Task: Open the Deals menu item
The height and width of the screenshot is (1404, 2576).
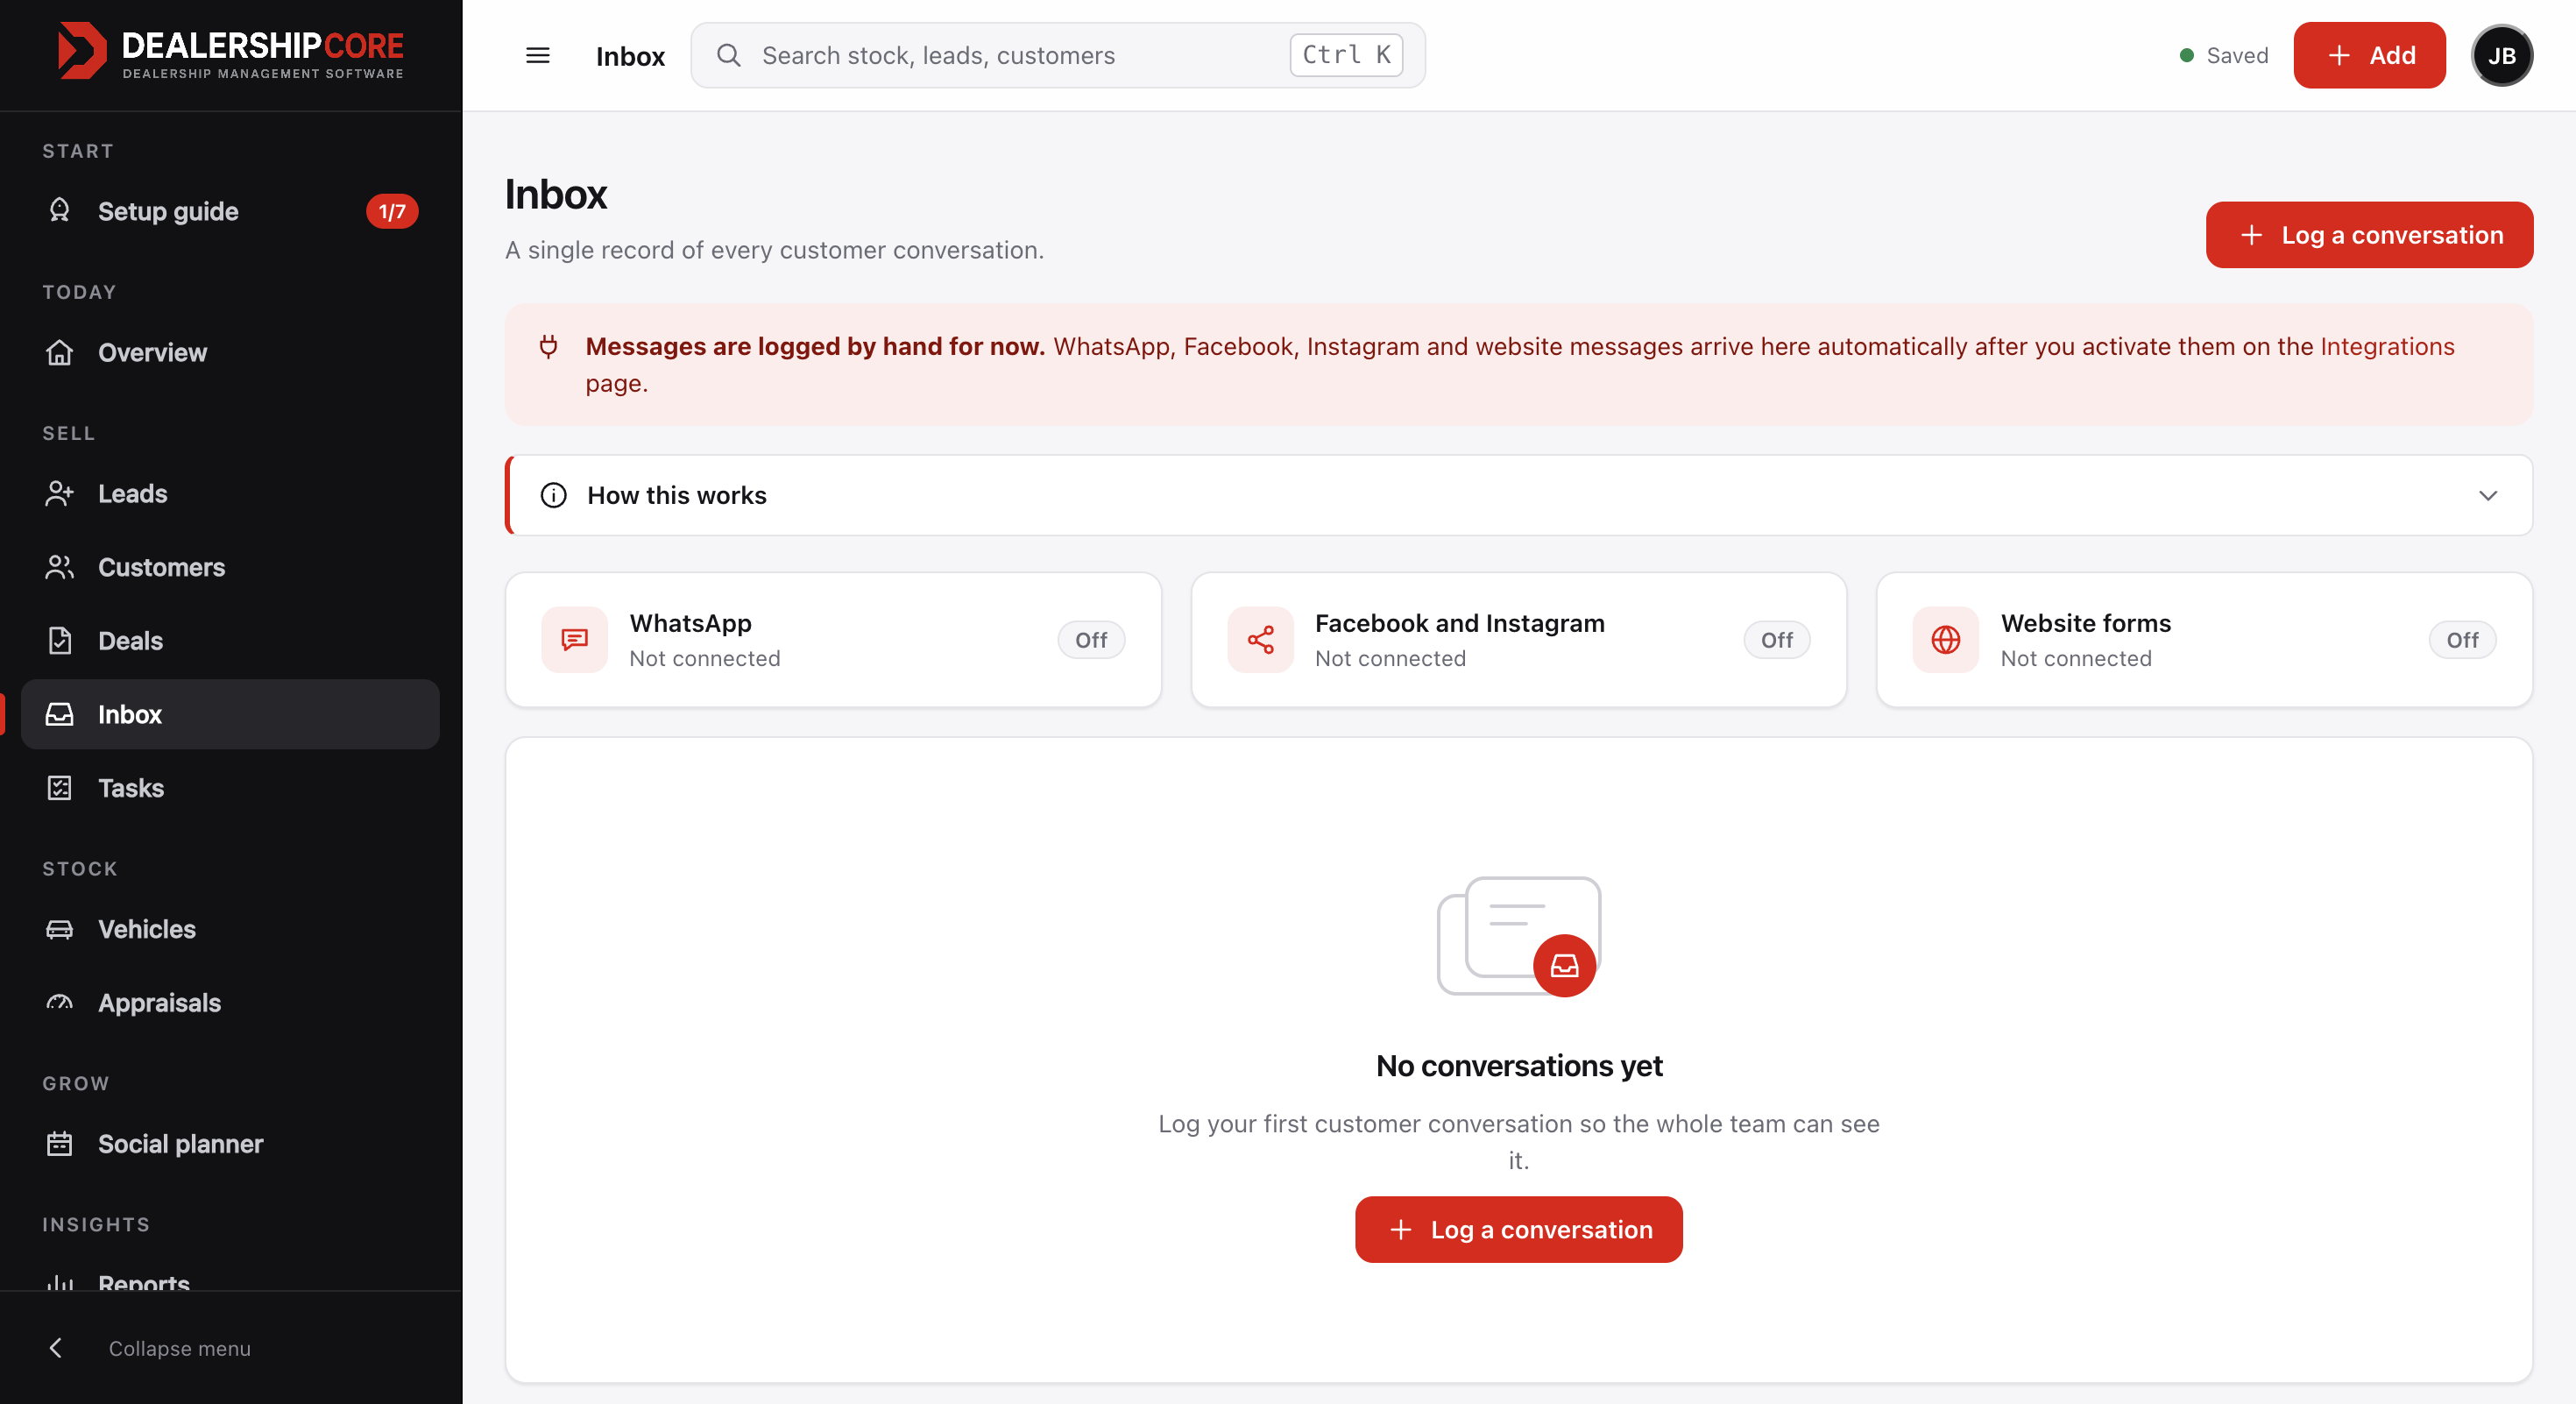Action: tap(230, 640)
